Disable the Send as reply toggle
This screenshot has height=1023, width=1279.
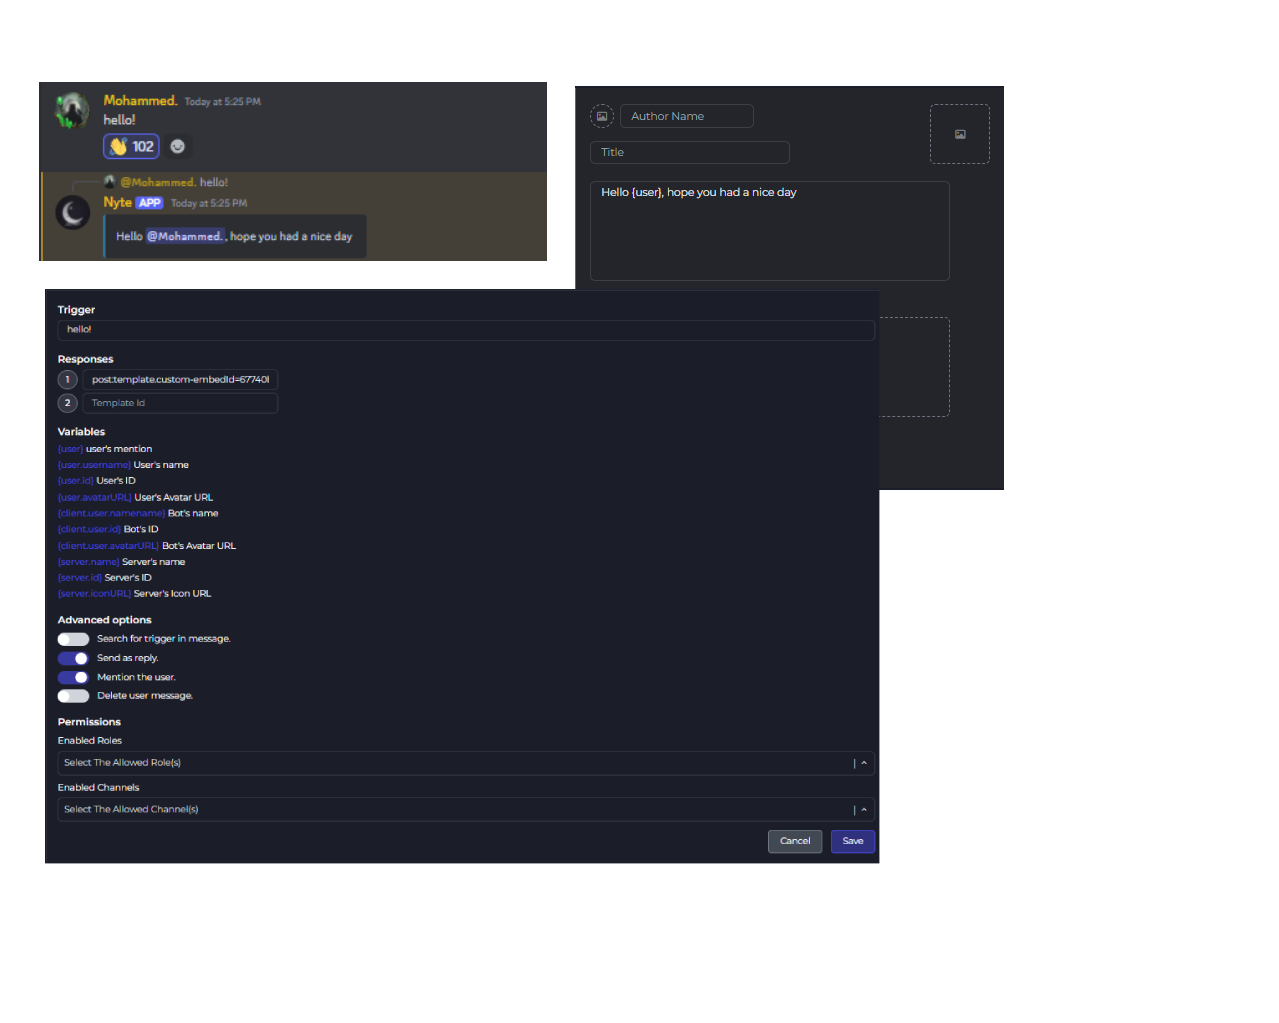click(x=73, y=658)
